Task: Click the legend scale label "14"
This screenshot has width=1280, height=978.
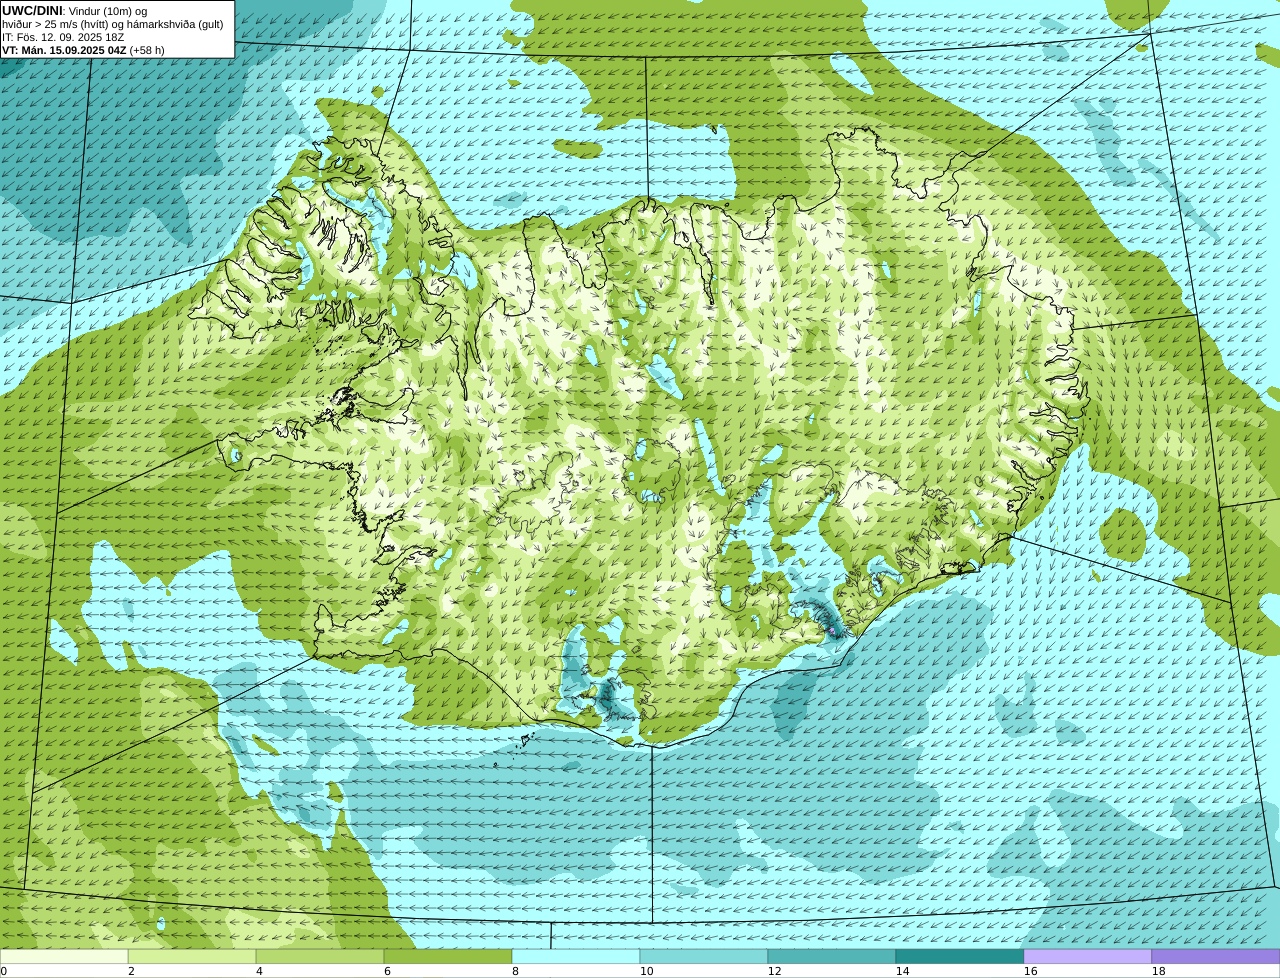Action: (x=902, y=971)
